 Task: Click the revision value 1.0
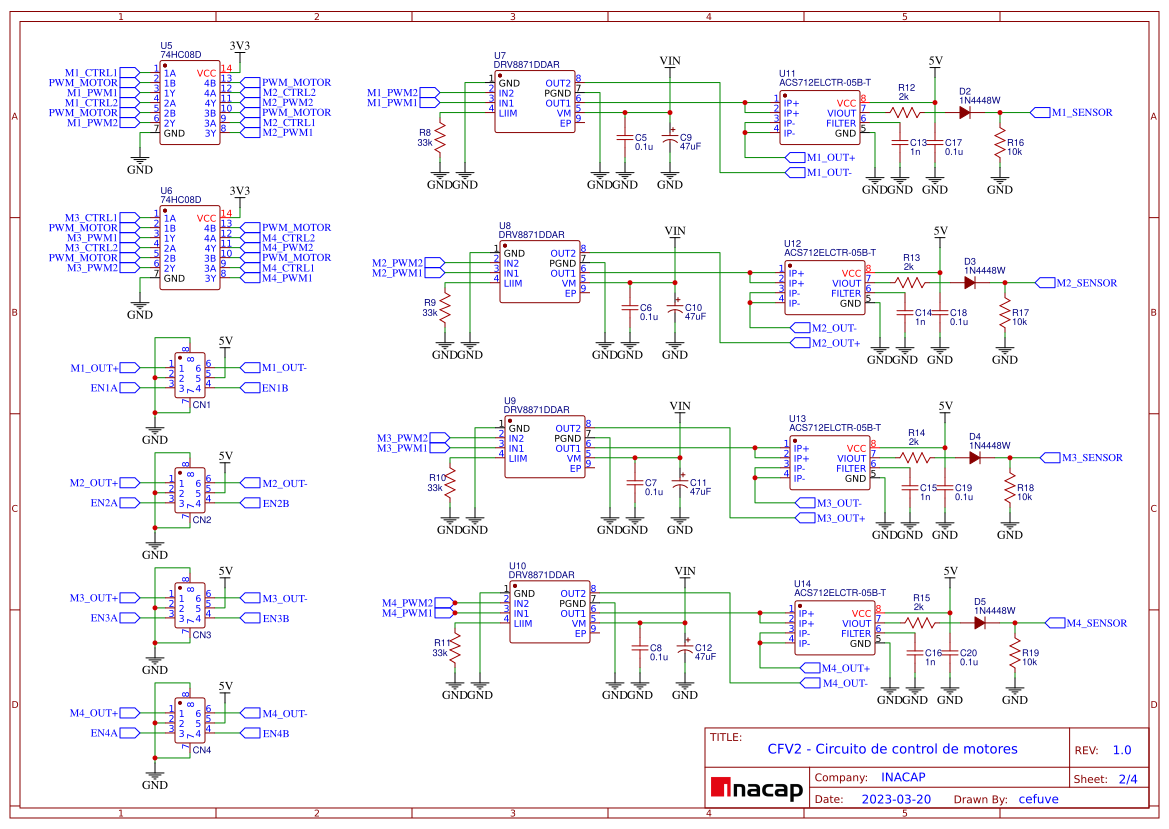[x=1121, y=748]
